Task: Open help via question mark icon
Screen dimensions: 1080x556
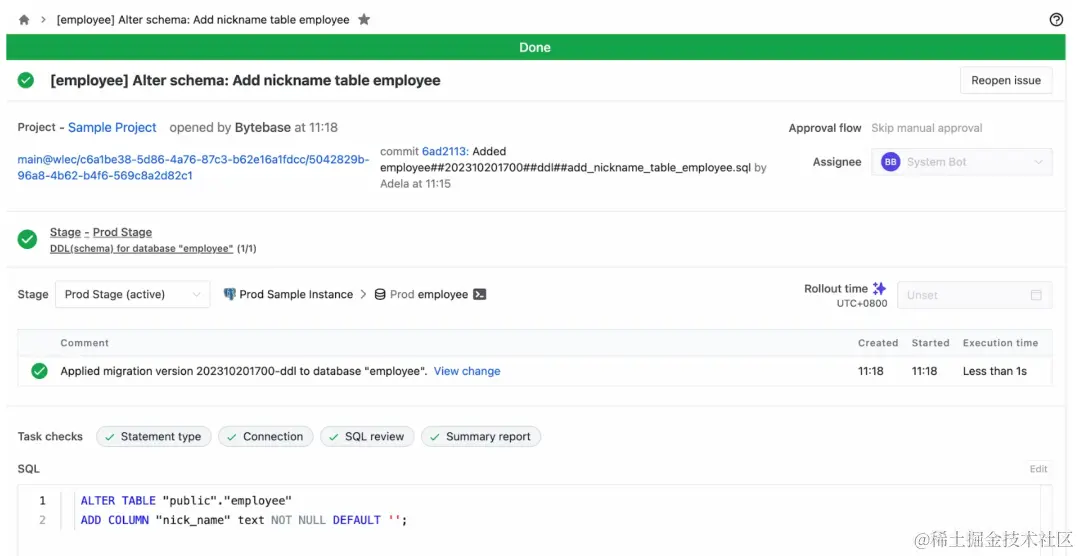Action: coord(1056,19)
